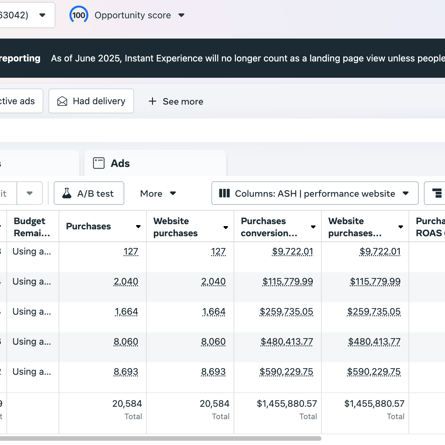The image size is (445, 445).
Task: Click 8,693 in the Website purchases column
Action: [x=213, y=372]
